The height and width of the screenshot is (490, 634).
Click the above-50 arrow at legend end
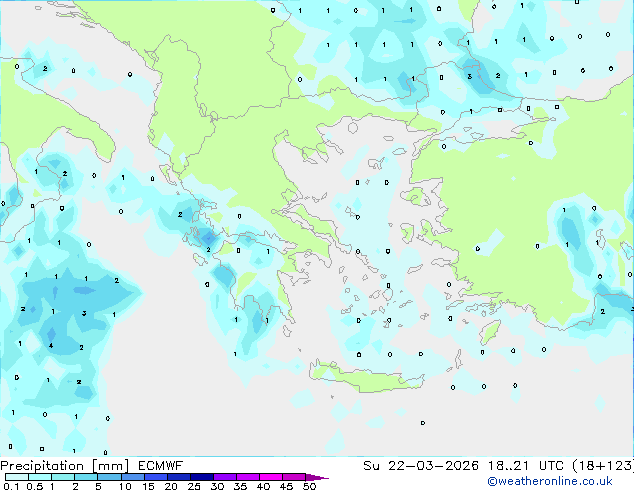tap(317, 477)
